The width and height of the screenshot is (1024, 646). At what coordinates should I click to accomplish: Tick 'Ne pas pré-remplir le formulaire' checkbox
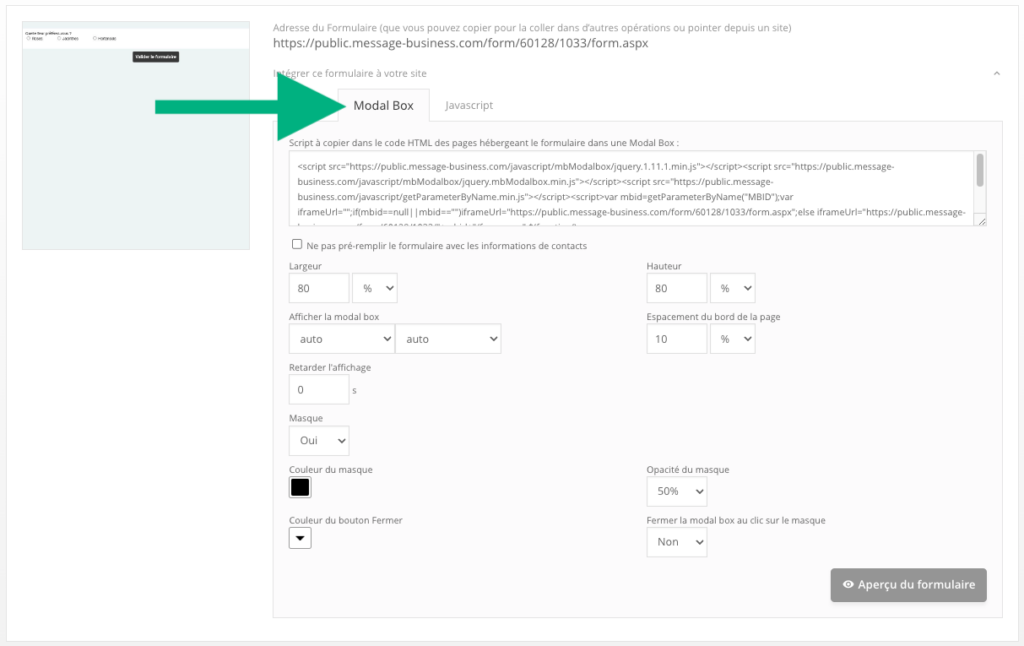tap(297, 244)
